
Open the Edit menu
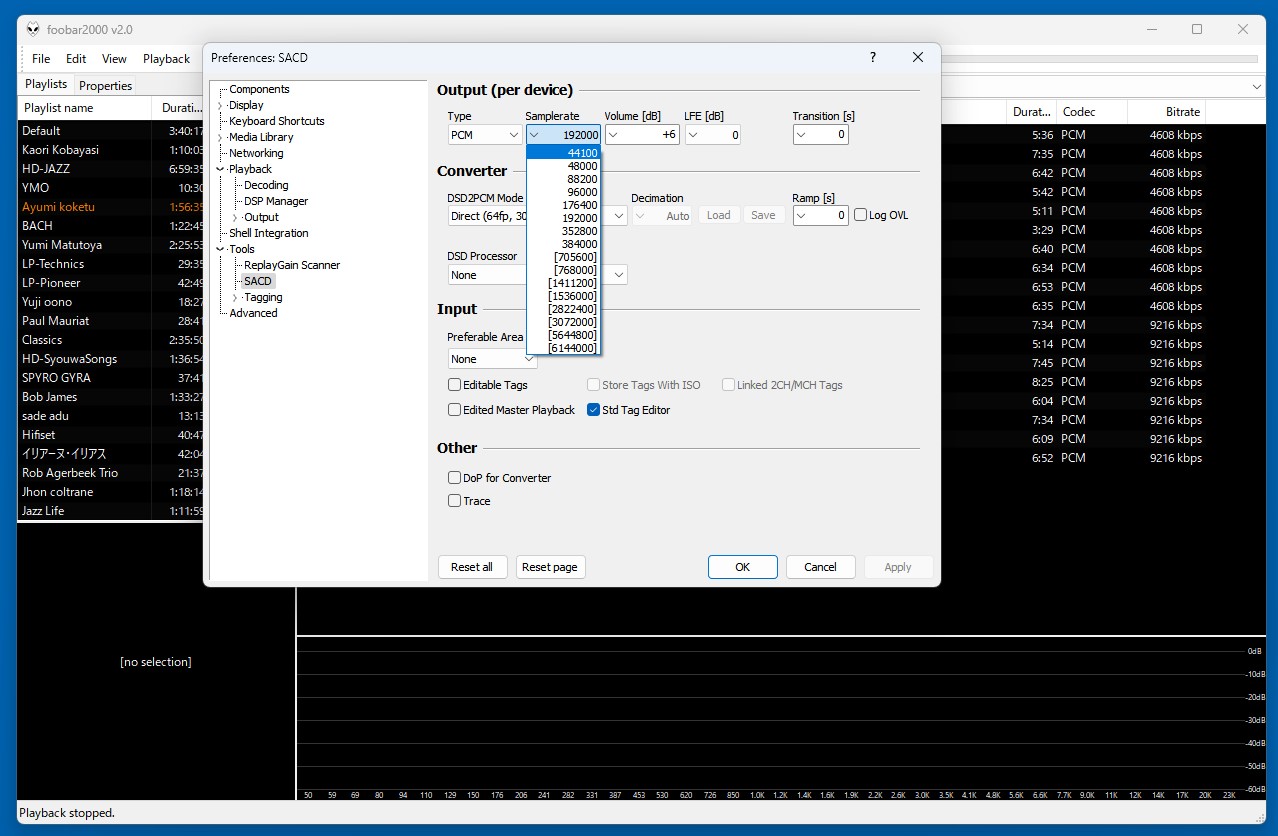click(76, 59)
